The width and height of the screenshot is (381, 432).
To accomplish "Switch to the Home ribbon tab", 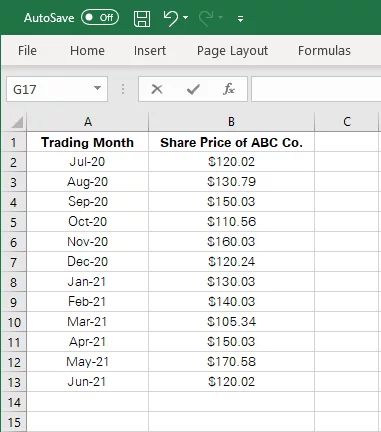I will point(87,51).
